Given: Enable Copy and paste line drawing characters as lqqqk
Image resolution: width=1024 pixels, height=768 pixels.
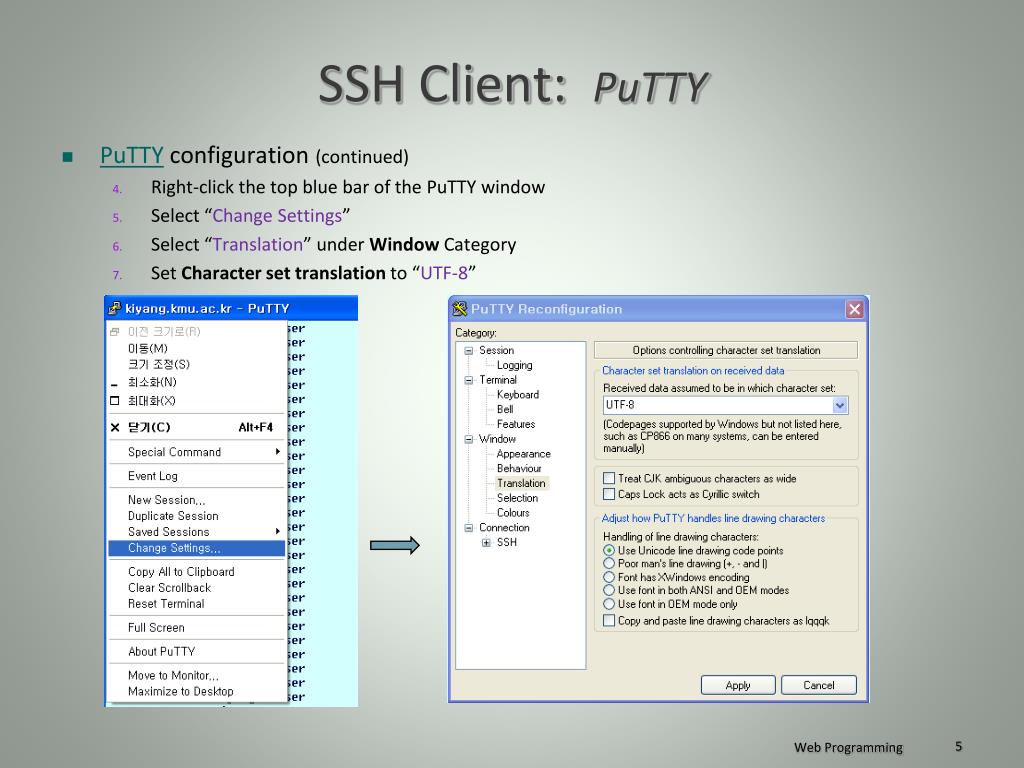Looking at the screenshot, I should coord(609,620).
